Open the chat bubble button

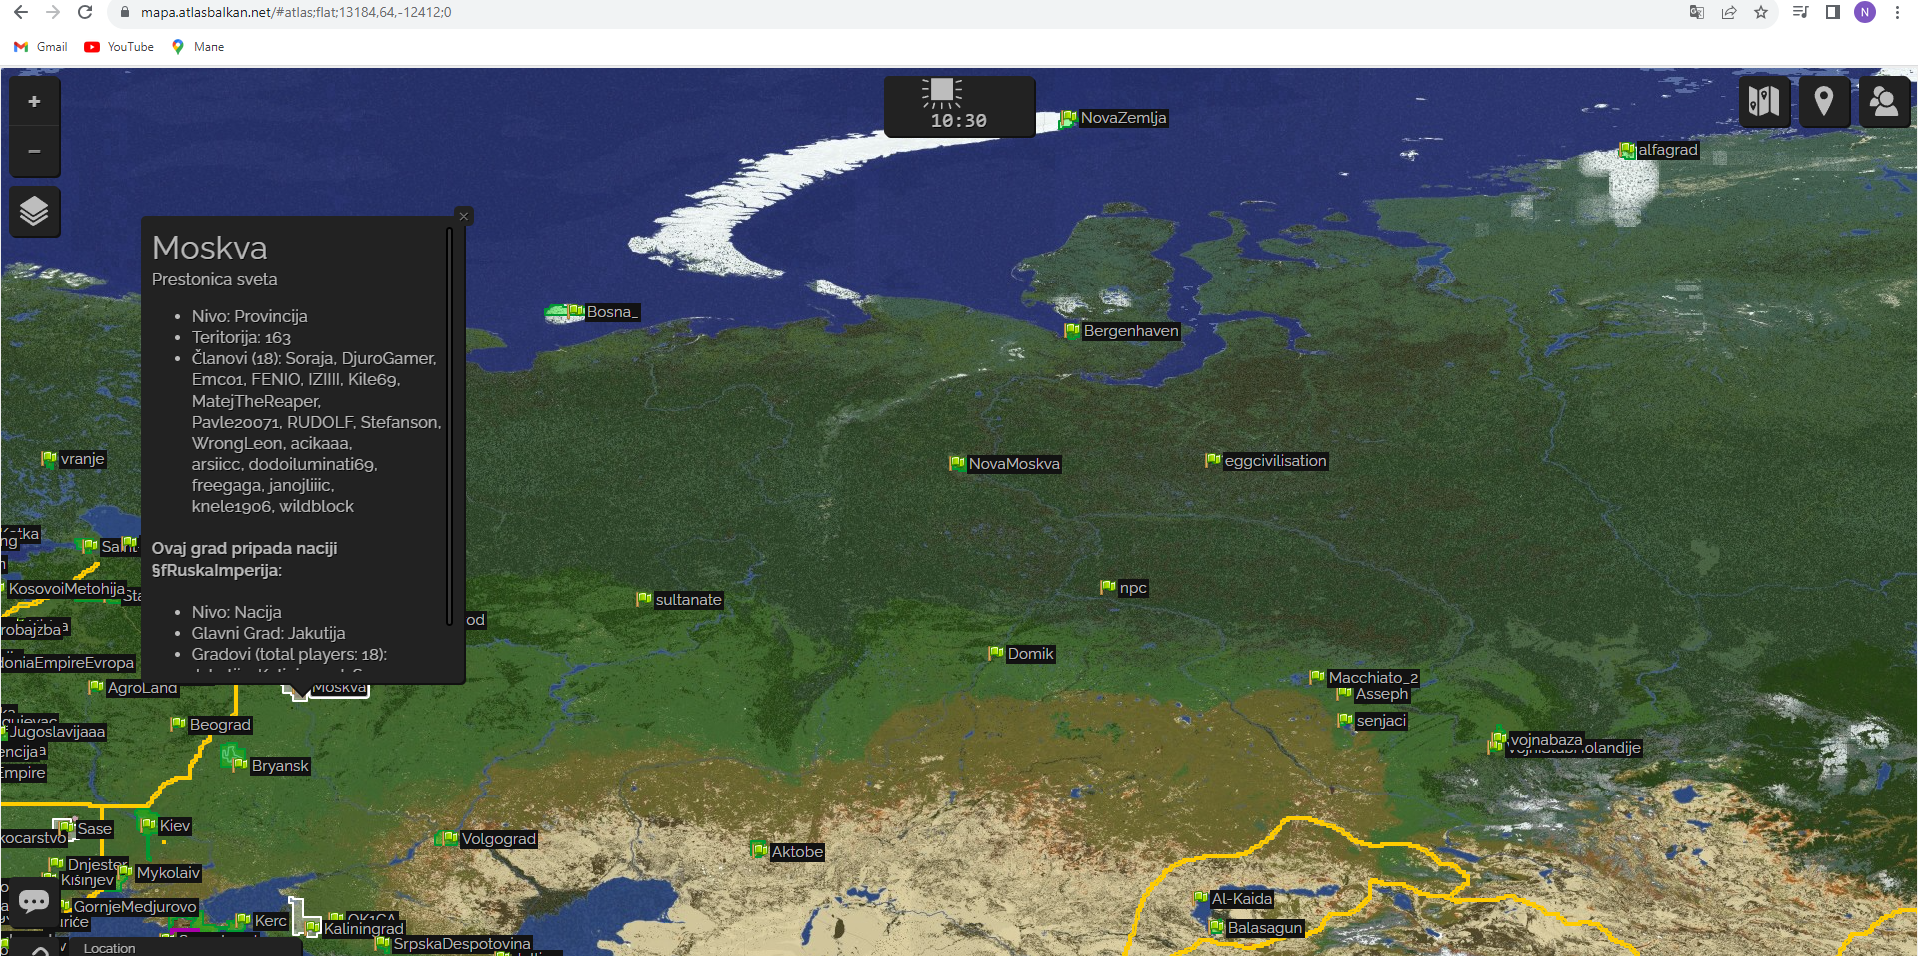(34, 901)
